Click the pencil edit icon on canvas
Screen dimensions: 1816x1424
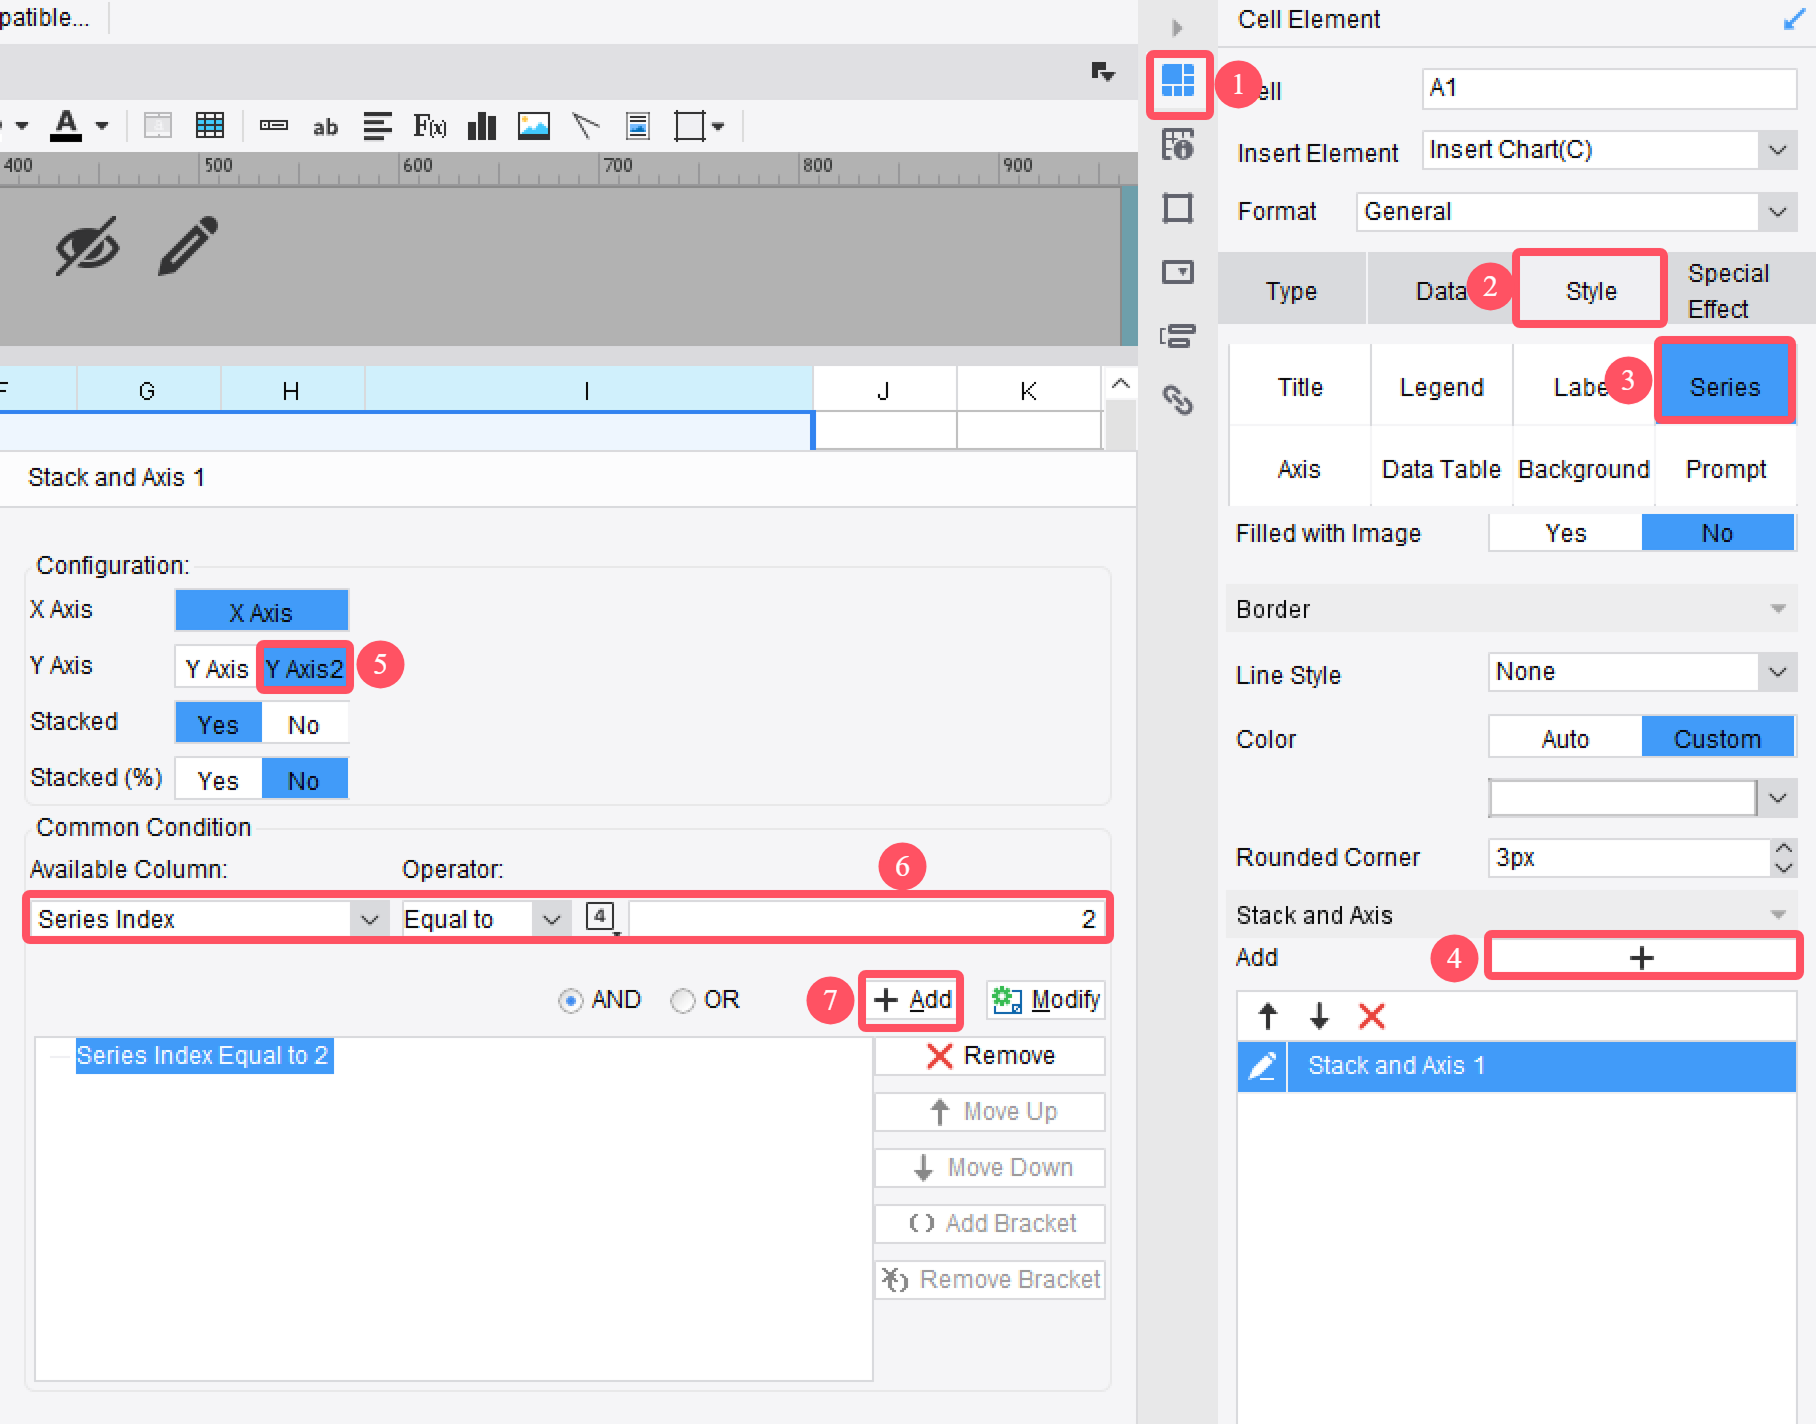[x=188, y=245]
